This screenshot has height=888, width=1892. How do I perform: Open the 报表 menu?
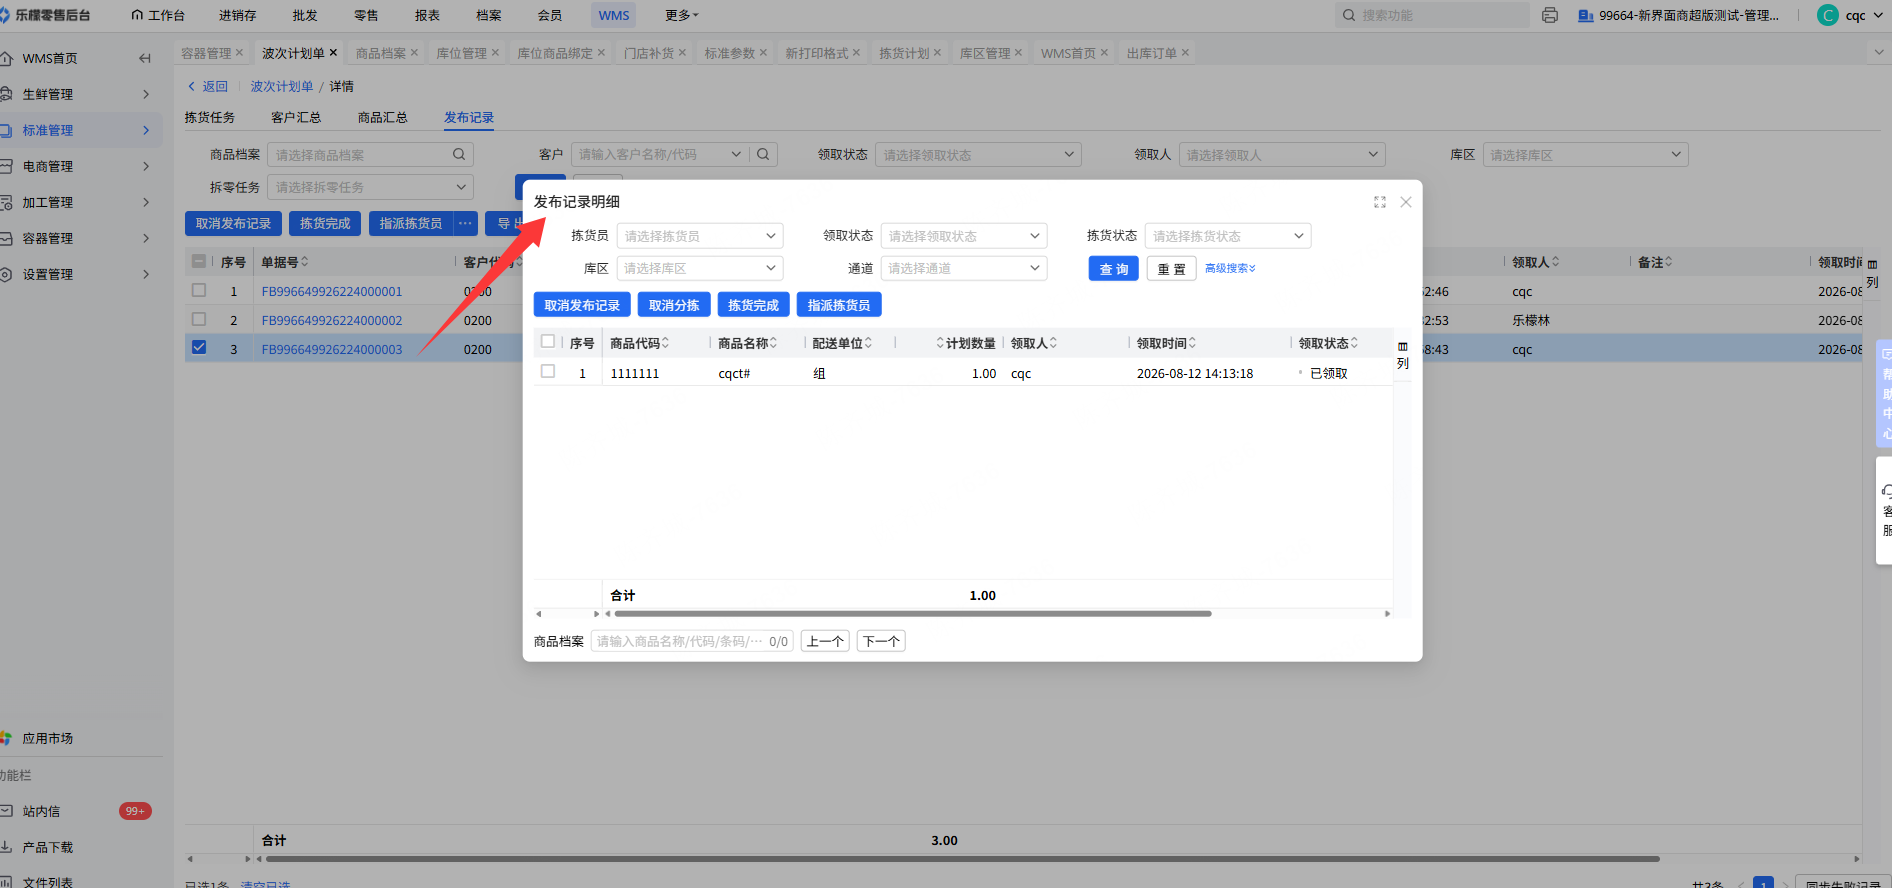coord(427,15)
